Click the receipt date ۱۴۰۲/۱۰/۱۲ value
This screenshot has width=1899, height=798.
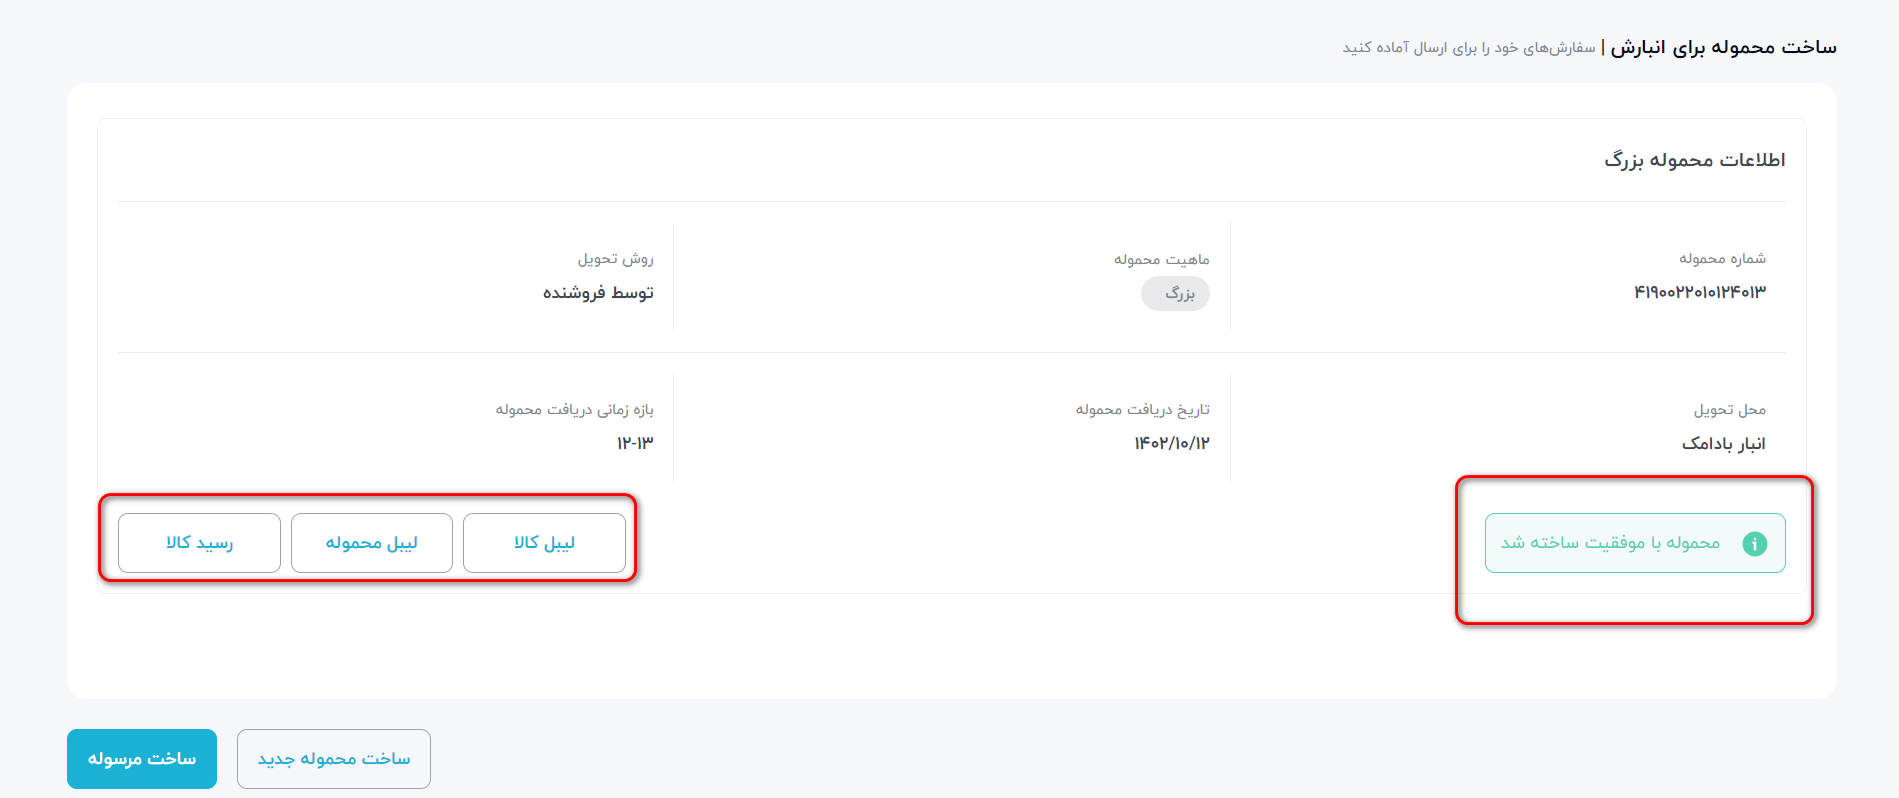click(x=1172, y=443)
